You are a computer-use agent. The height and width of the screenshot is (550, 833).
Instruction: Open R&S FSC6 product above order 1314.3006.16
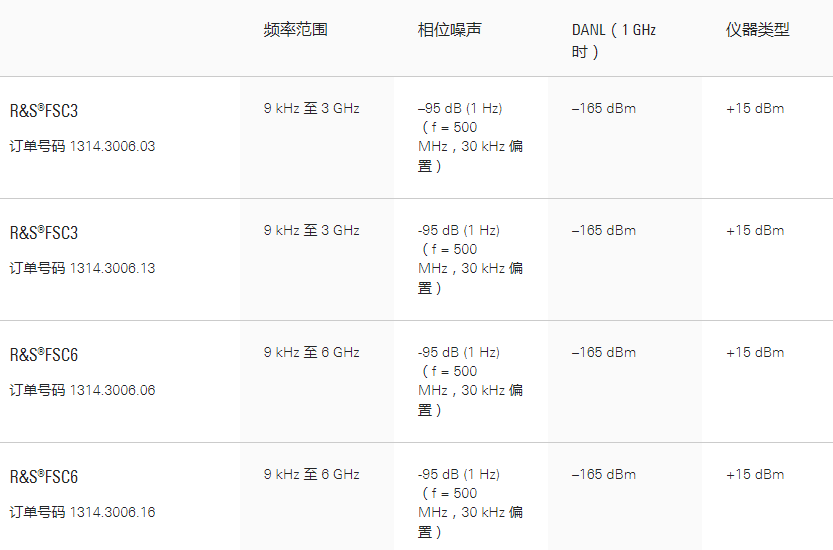point(44,477)
